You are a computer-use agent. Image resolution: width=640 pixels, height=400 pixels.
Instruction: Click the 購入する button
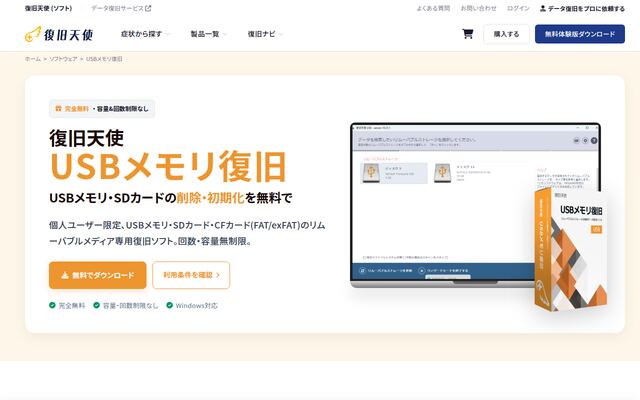(x=506, y=34)
